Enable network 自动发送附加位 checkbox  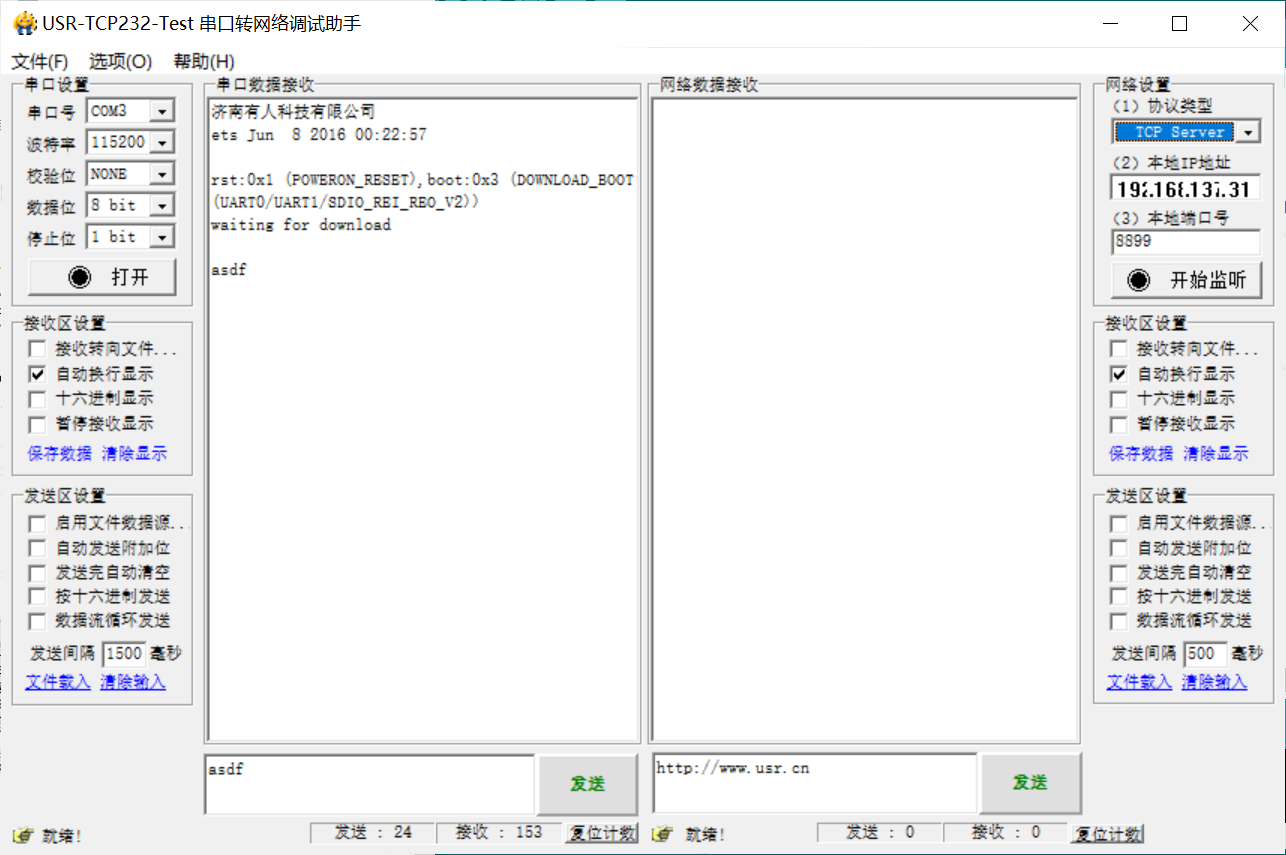pos(1119,548)
